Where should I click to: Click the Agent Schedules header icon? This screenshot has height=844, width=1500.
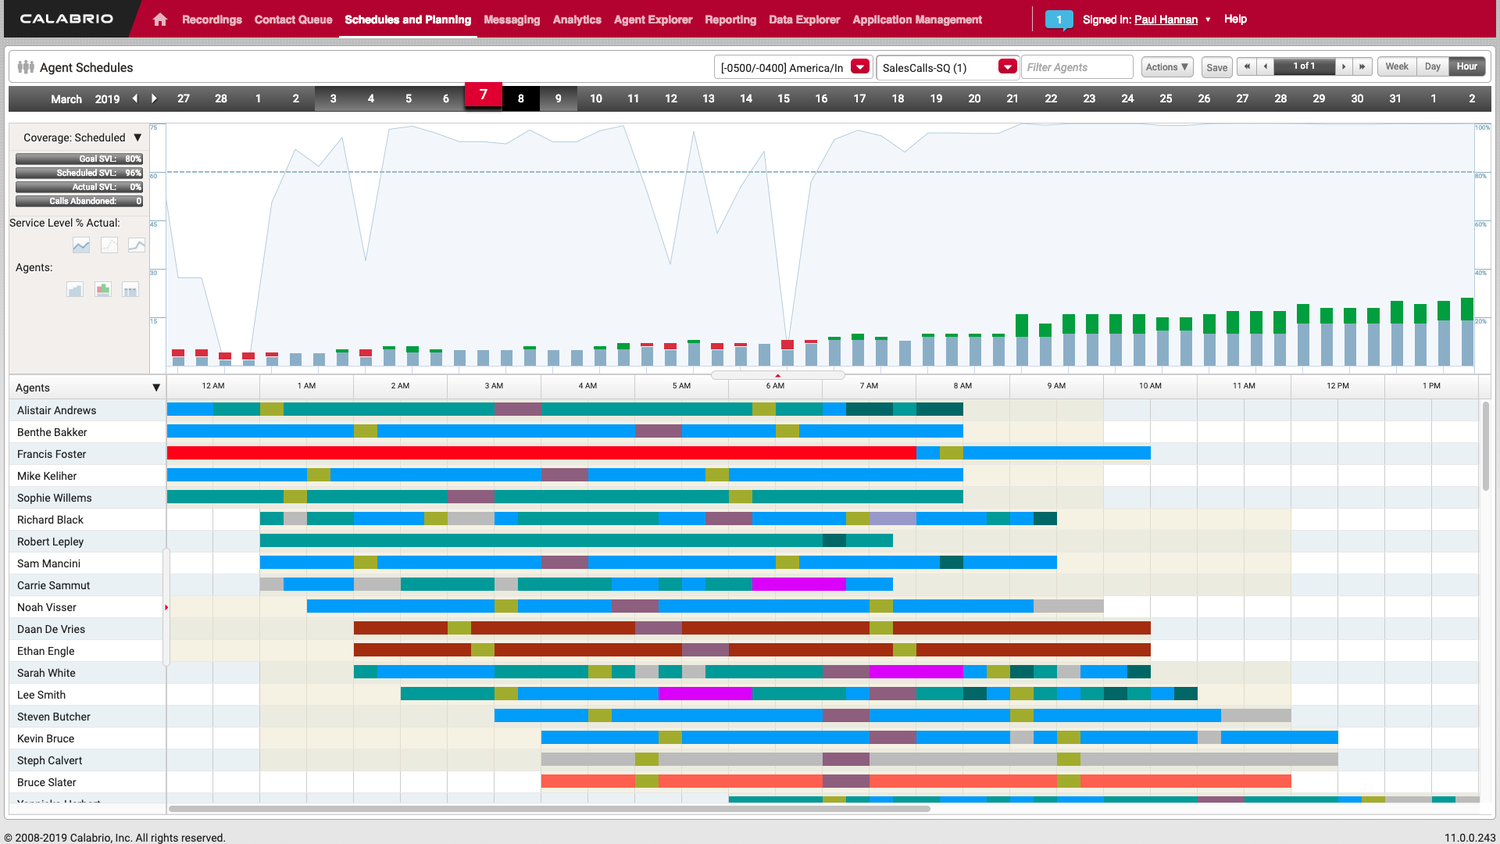click(x=25, y=67)
